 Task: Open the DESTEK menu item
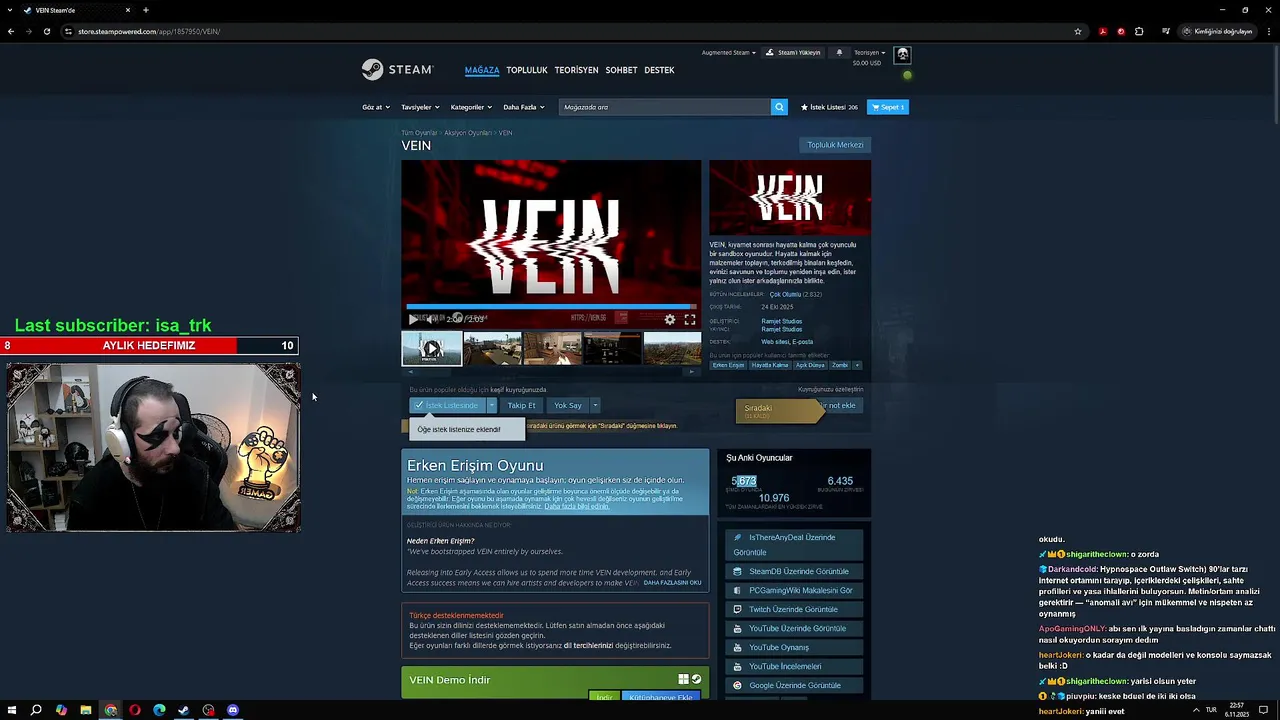coord(659,70)
